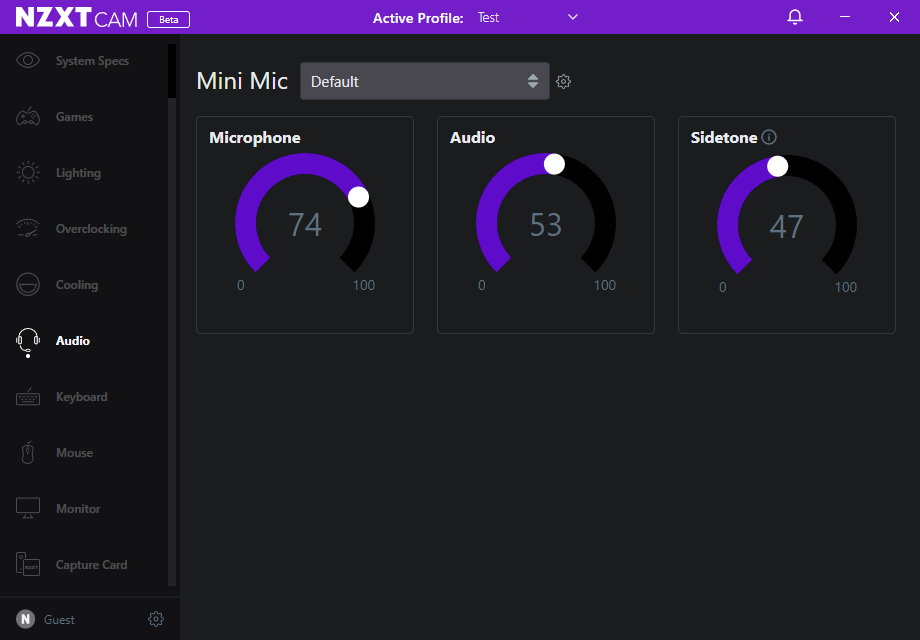
Task: Open the notifications bell icon
Action: point(795,17)
